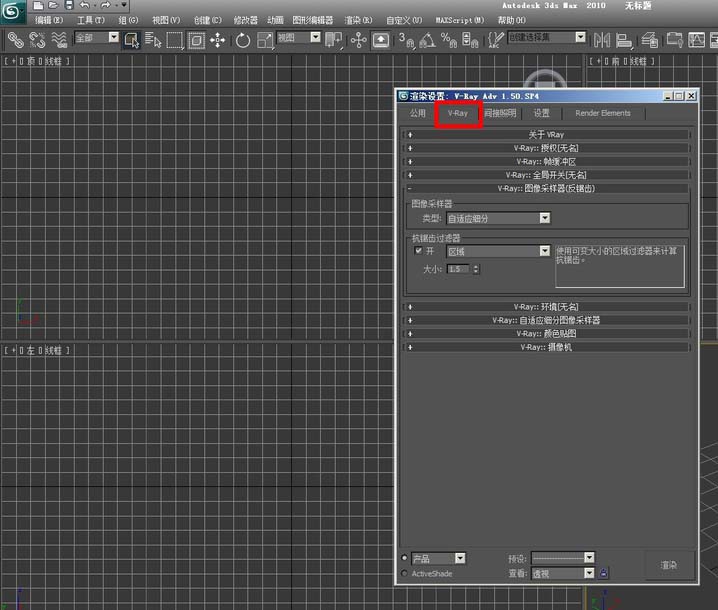Toggle the antialiasing filter 开 checkbox
Image resolution: width=718 pixels, height=610 pixels.
(418, 251)
